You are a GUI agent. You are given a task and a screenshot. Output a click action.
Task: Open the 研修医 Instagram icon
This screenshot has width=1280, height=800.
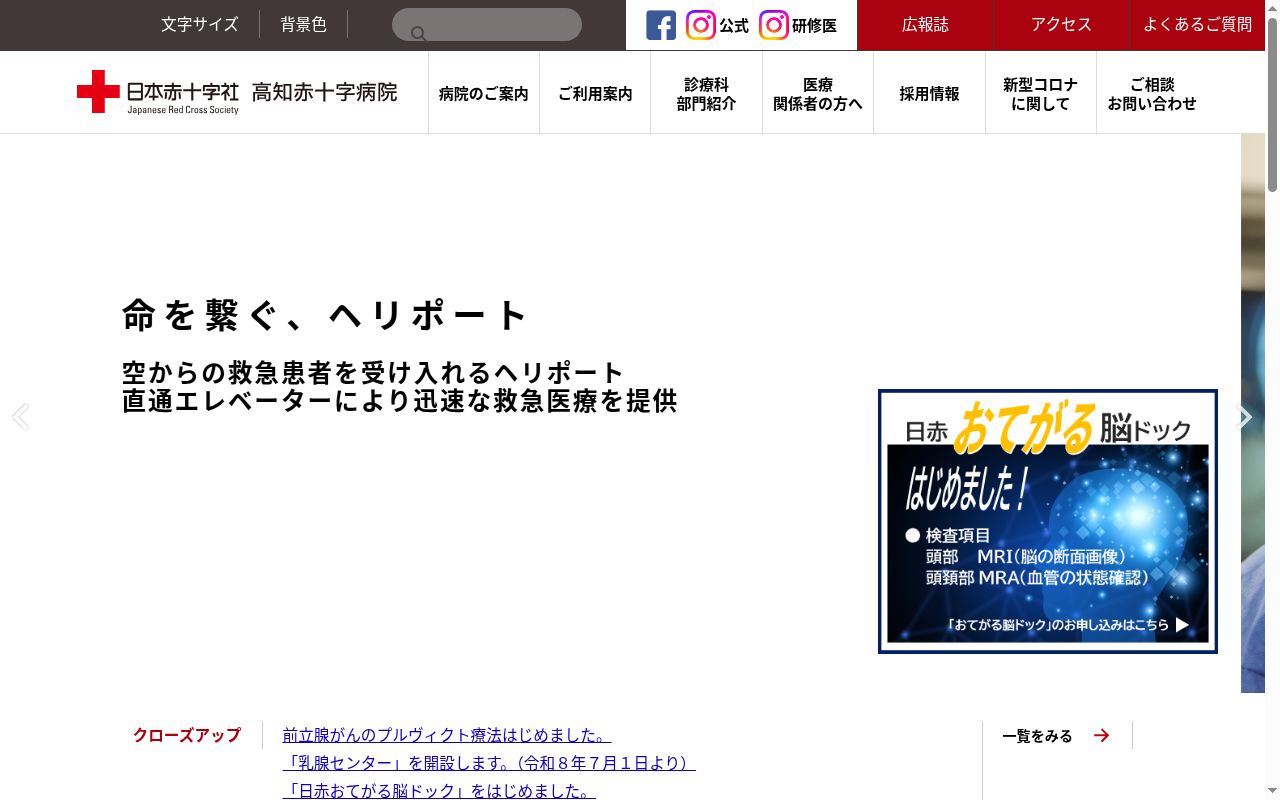pos(774,25)
